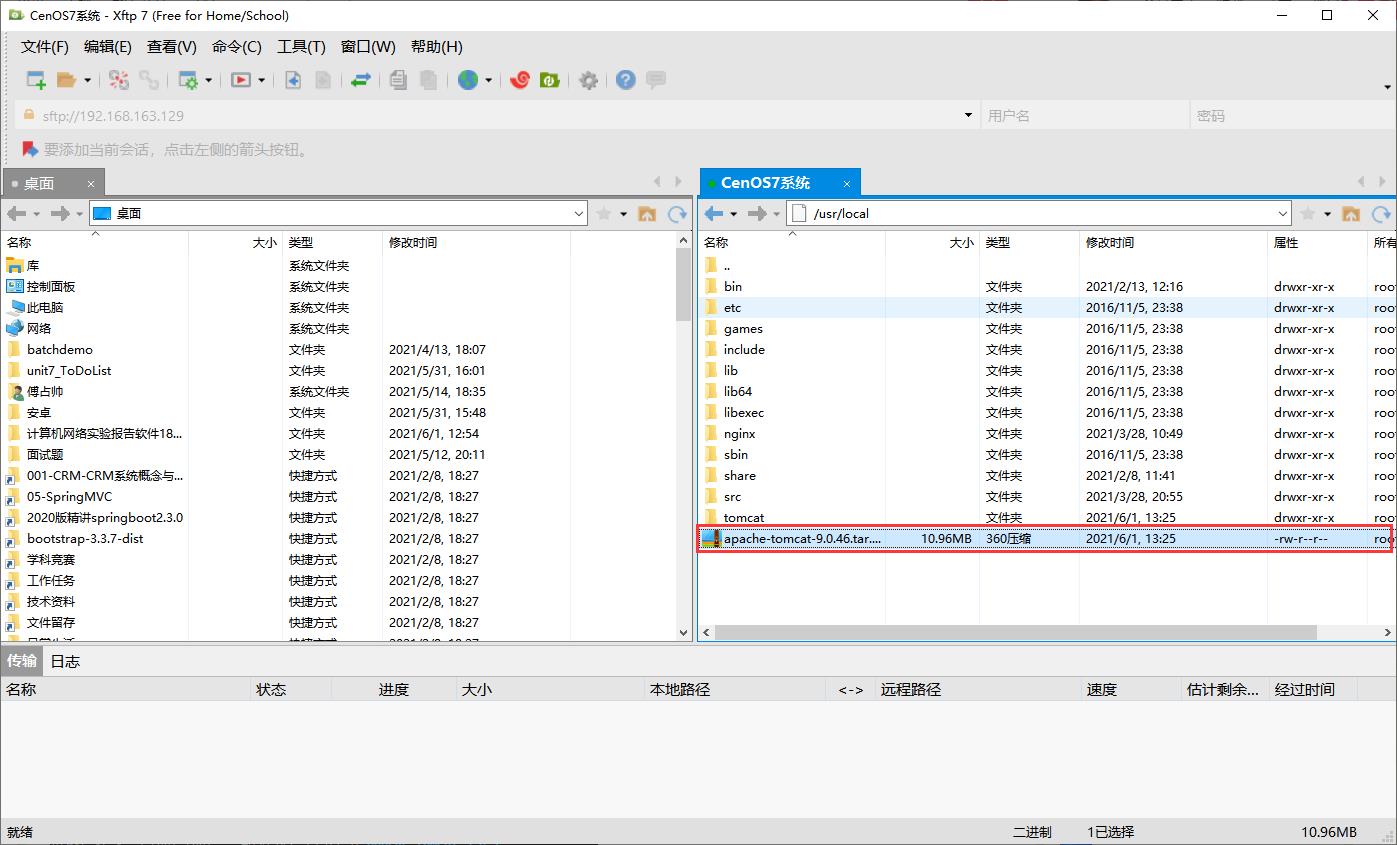Click the copy documents toolbar icon
1397x845 pixels.
tap(398, 80)
